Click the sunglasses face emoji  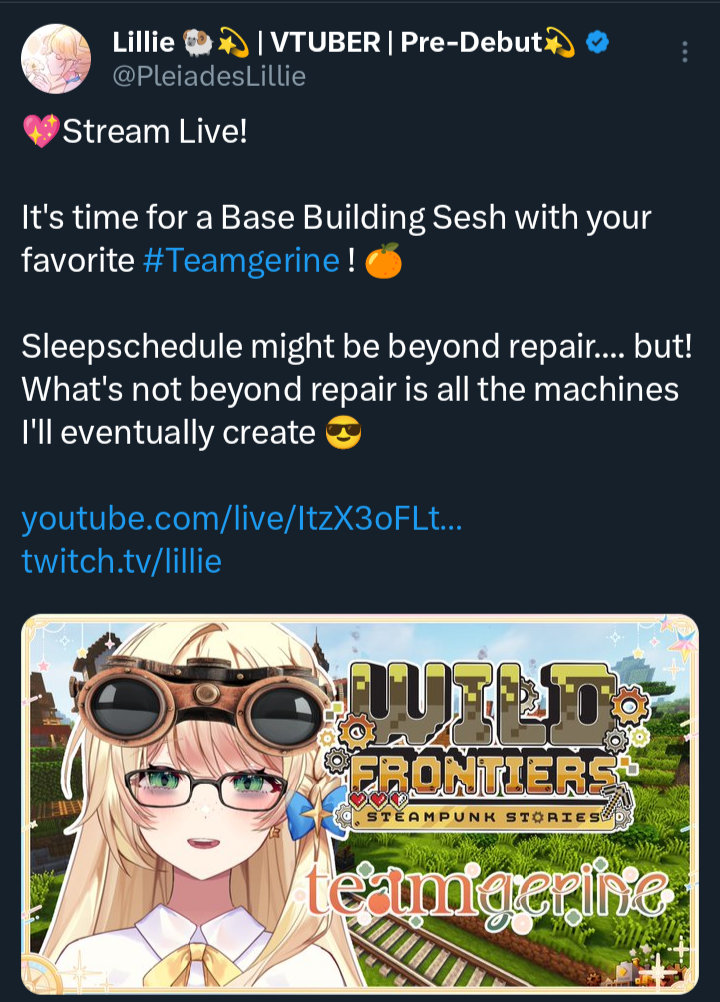point(343,433)
